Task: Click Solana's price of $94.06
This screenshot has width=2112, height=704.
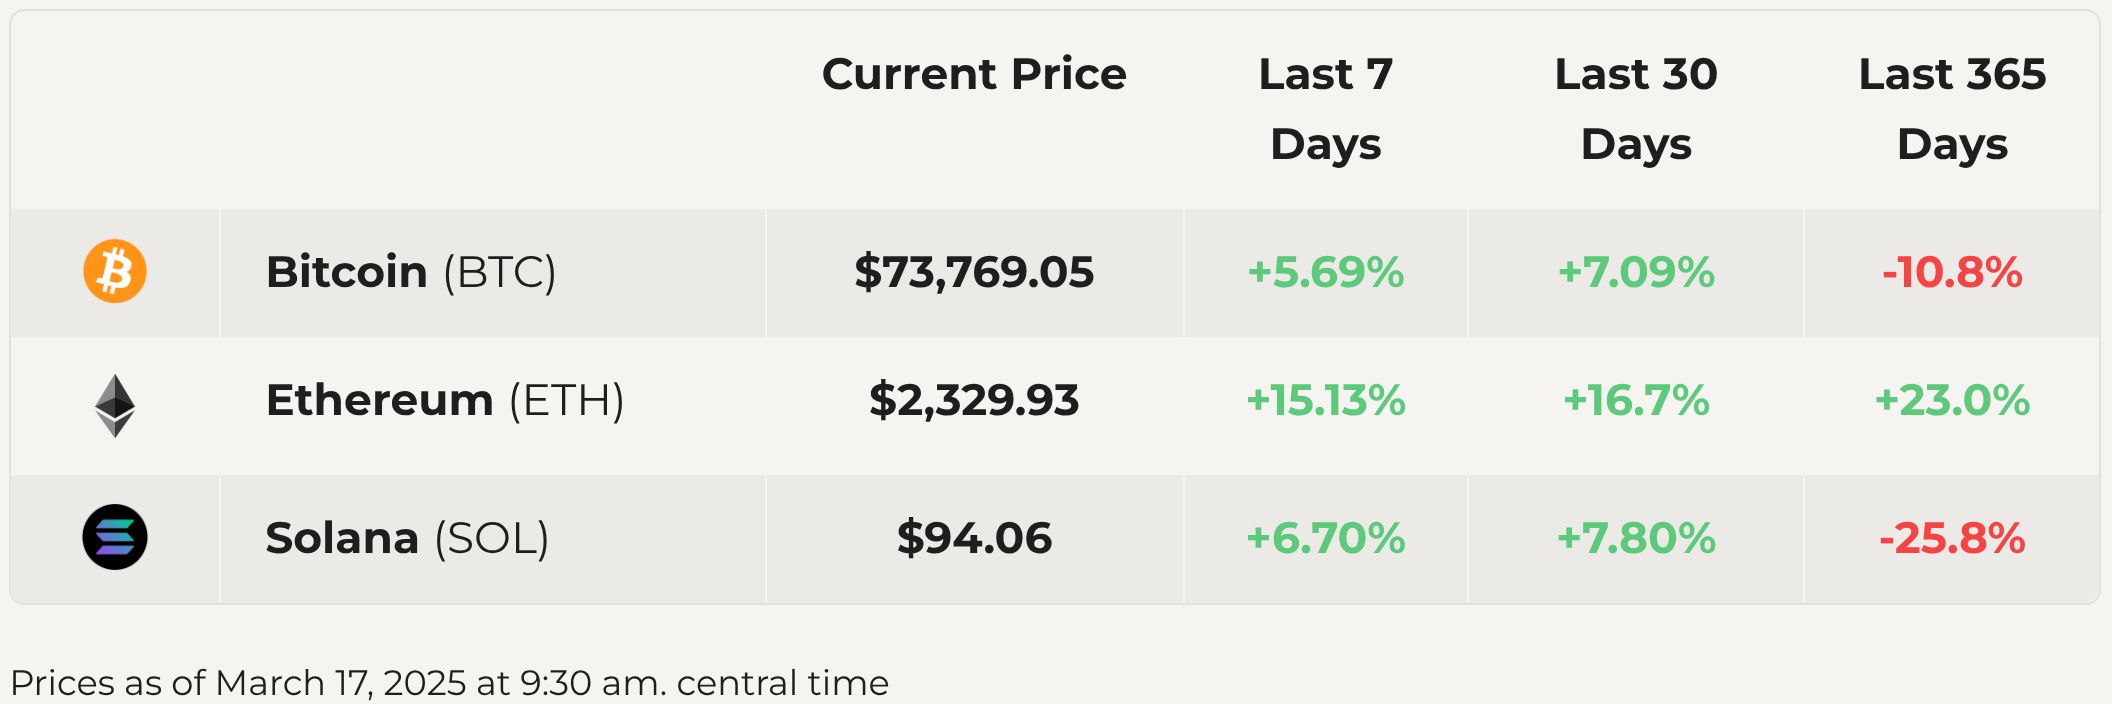Action: 974,538
